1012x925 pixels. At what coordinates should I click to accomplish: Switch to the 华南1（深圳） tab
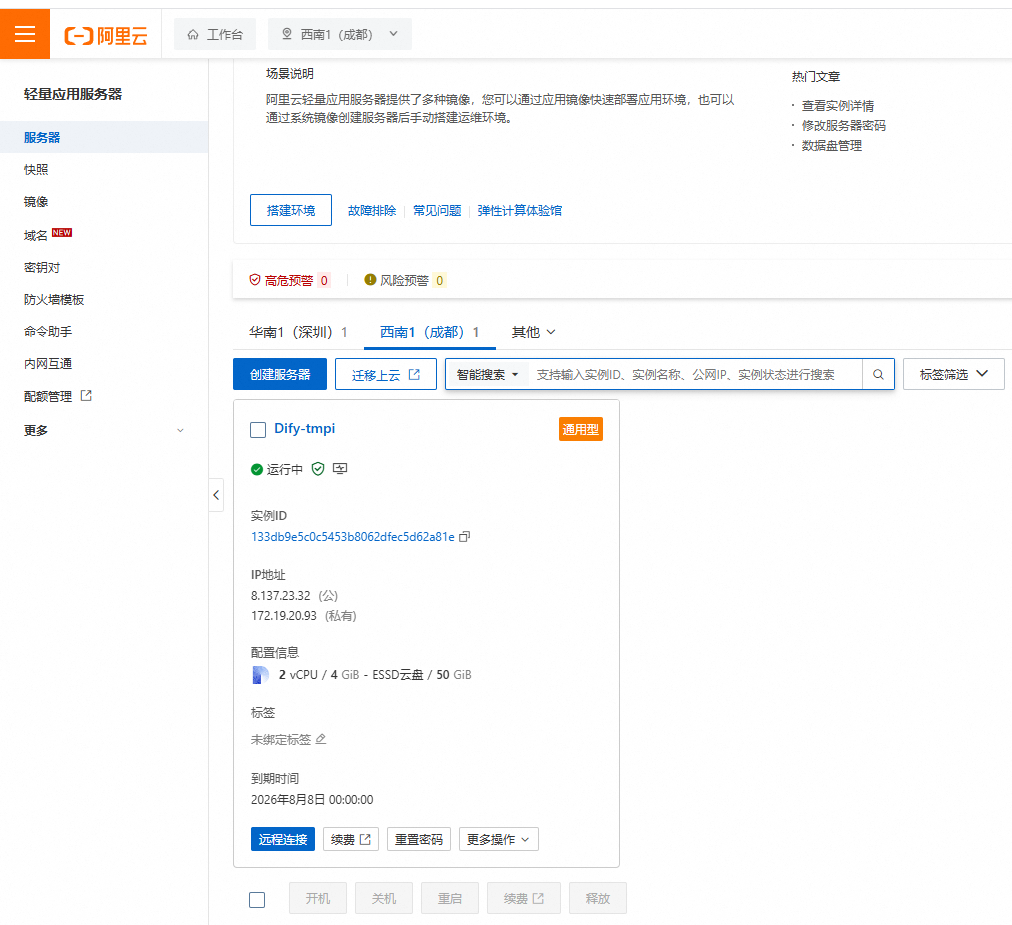pos(298,332)
